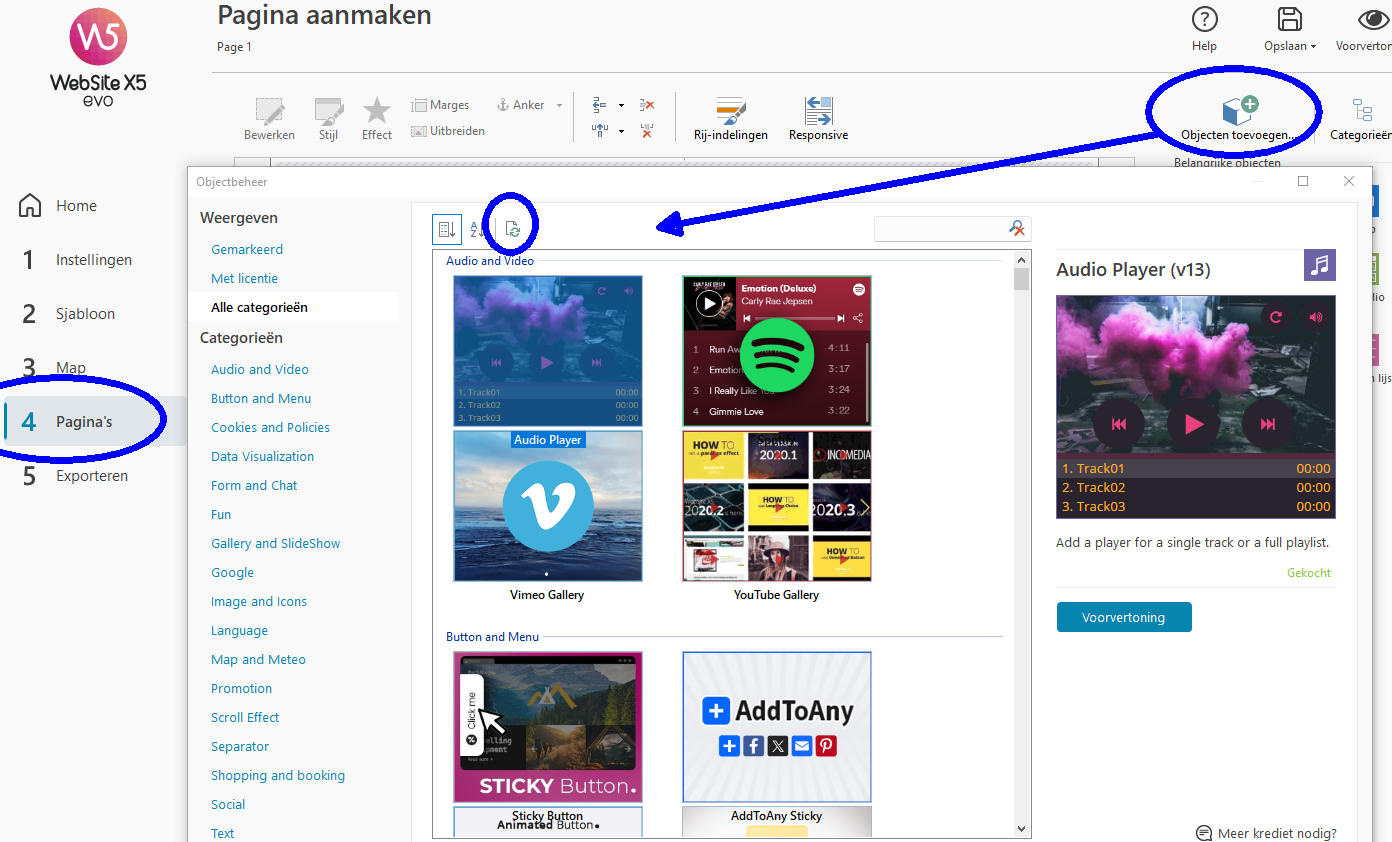Viewport: 1392px width, 842px height.
Task: Select Social category
Action: tap(228, 805)
